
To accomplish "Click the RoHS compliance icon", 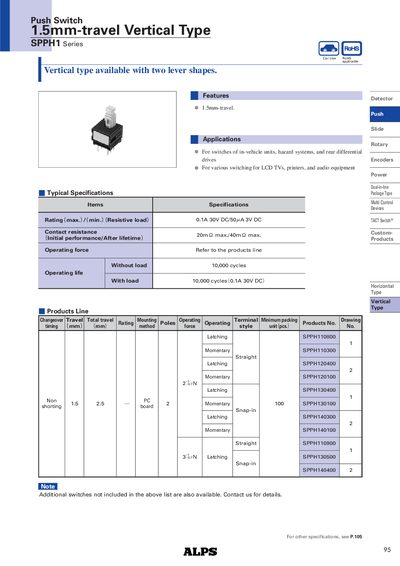I will coord(351,48).
